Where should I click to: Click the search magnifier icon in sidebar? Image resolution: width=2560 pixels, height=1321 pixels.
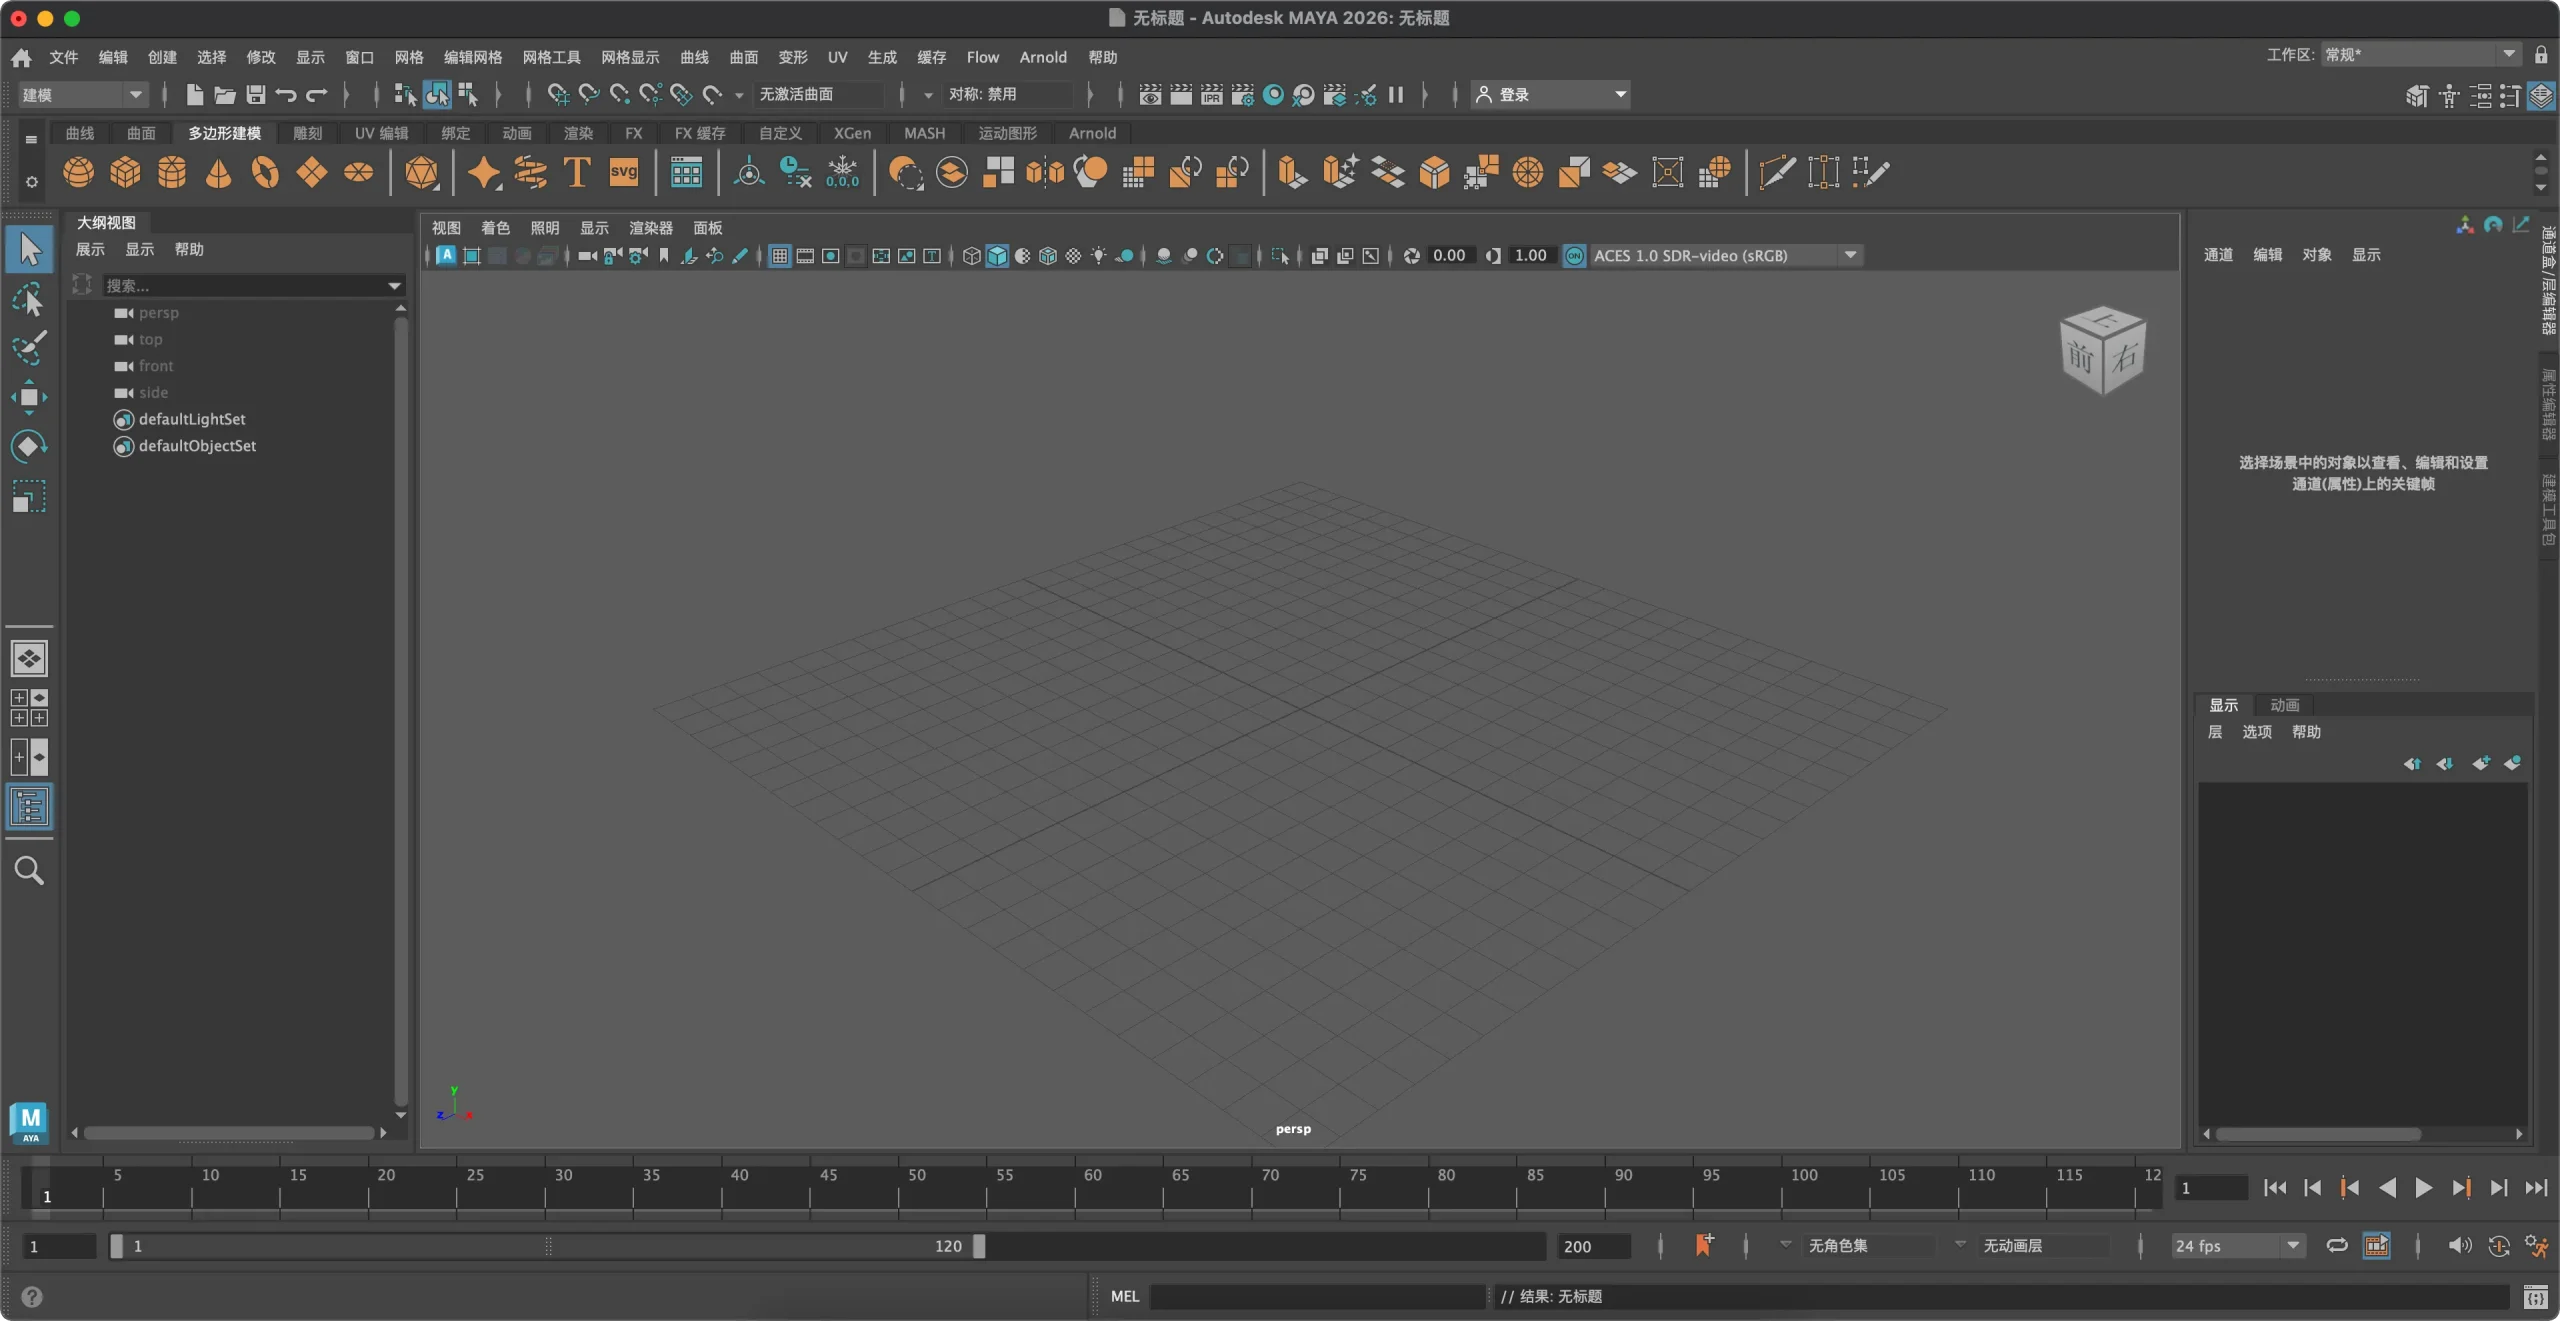coord(29,871)
